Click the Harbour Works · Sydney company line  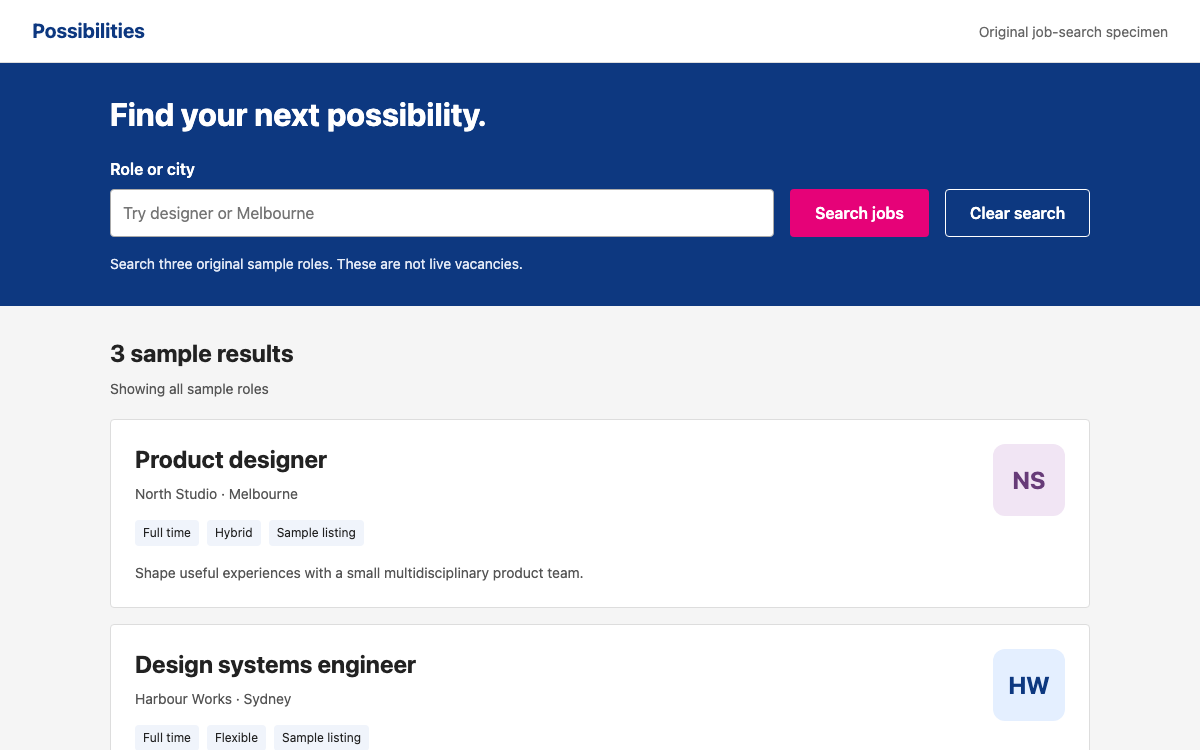click(x=213, y=699)
